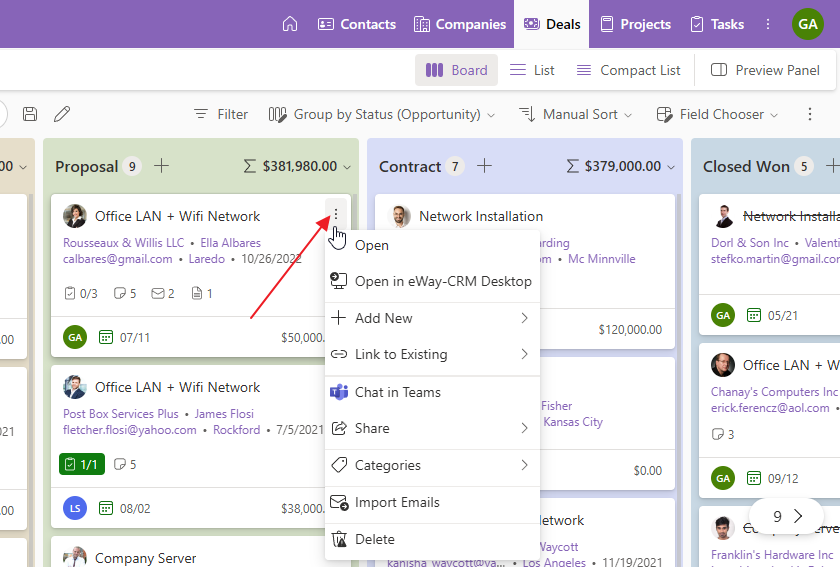Choose Open from context menu
The height and width of the screenshot is (567, 840).
pyautogui.click(x=432, y=245)
